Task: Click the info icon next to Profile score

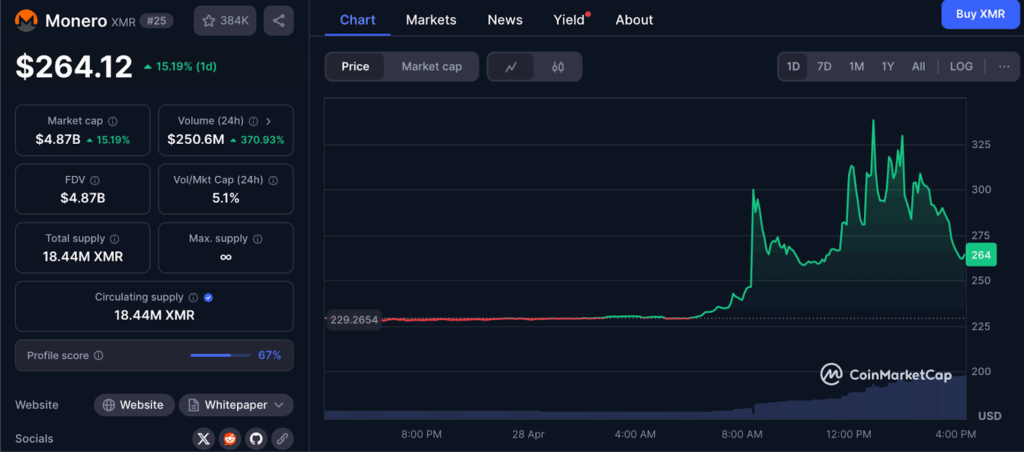Action: [98, 355]
